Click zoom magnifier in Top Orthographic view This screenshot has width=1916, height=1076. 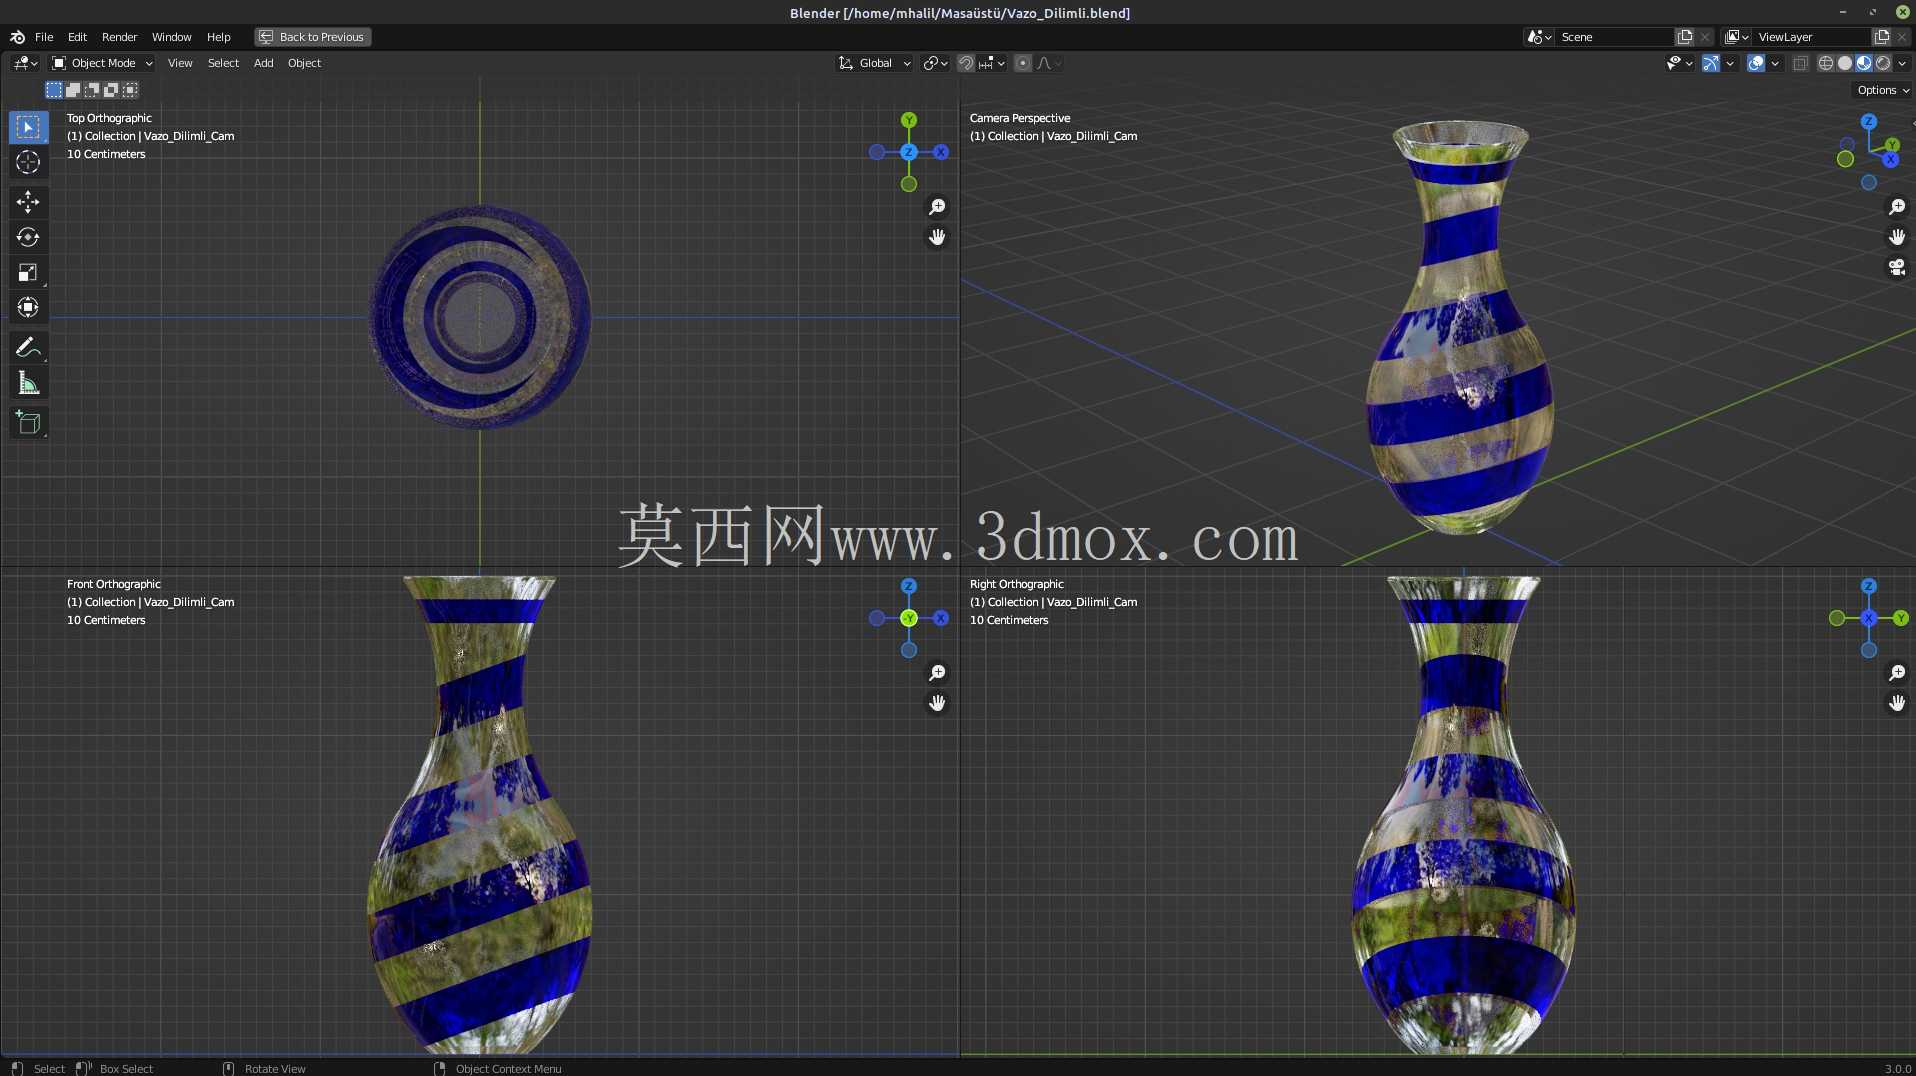click(x=937, y=207)
